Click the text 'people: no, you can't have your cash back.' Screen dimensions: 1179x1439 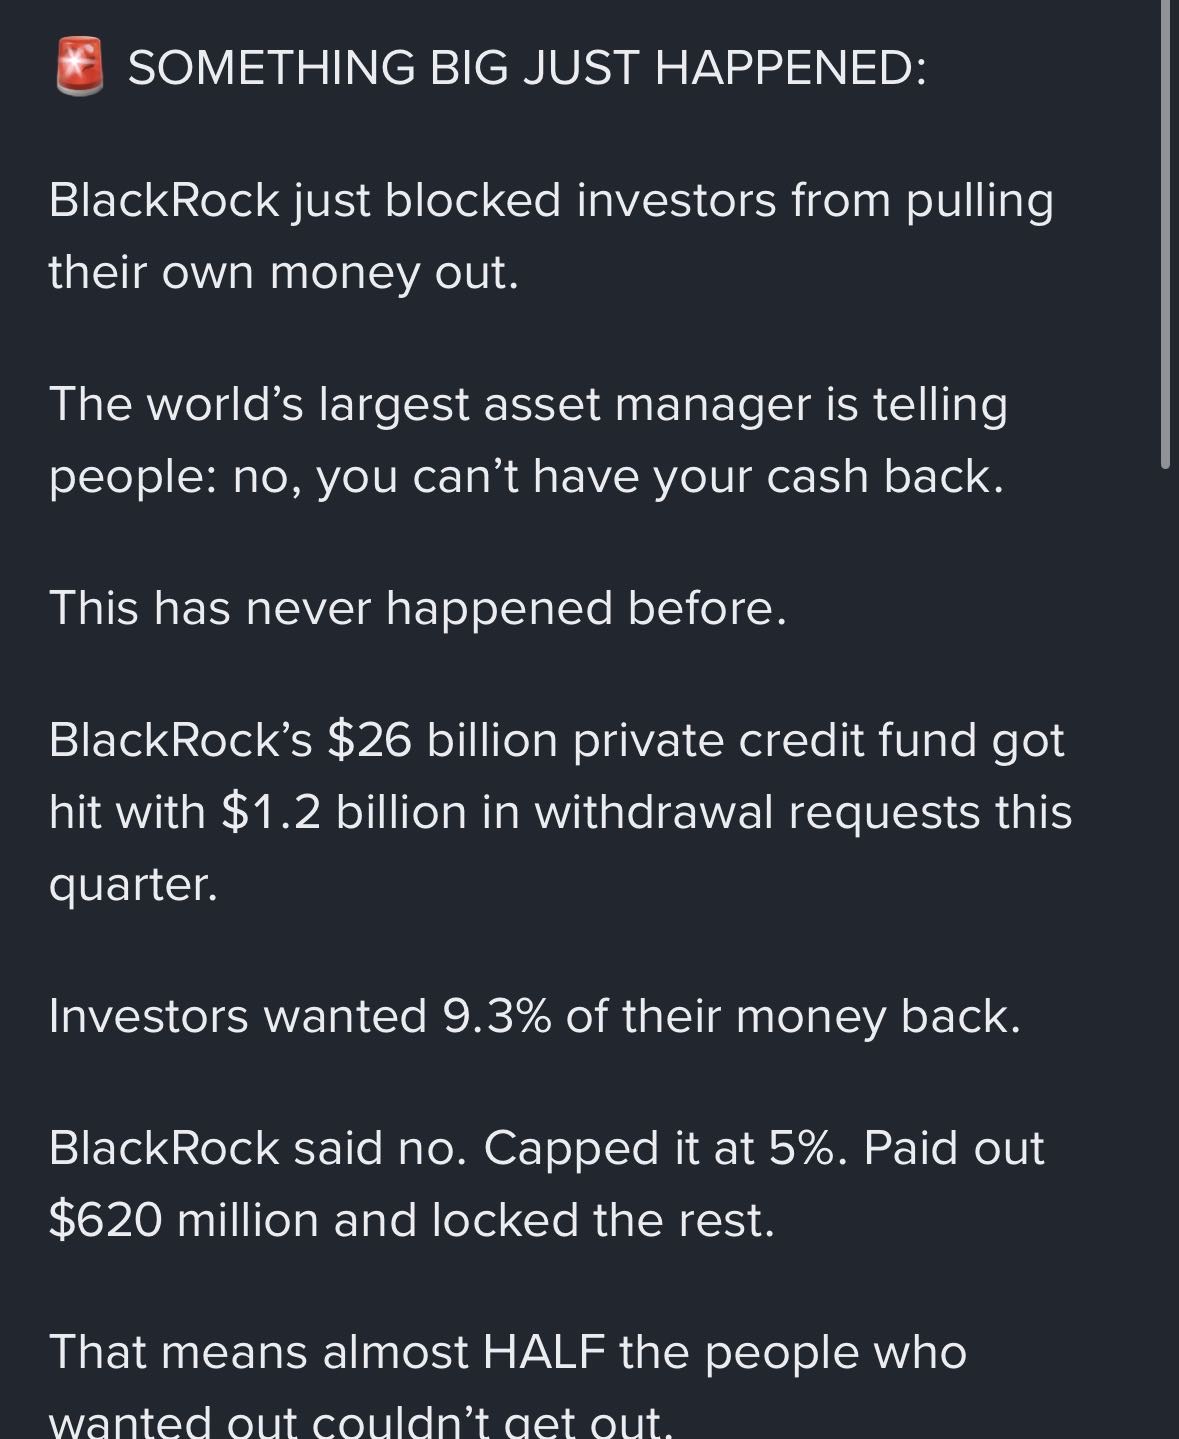(526, 476)
